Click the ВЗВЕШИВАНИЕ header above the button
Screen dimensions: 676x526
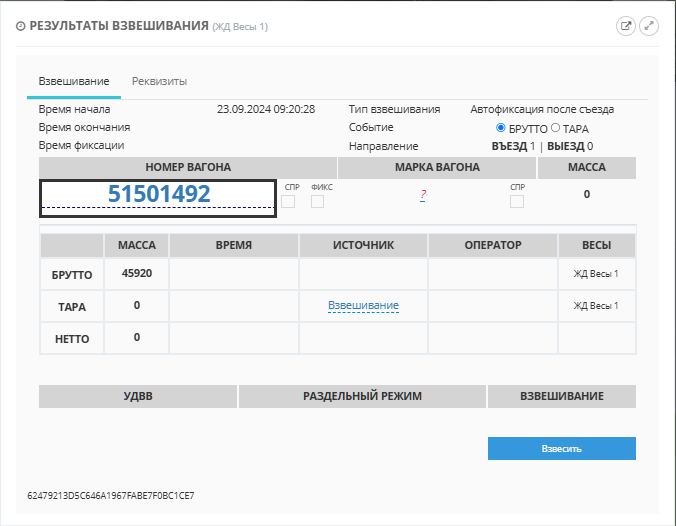tap(561, 396)
